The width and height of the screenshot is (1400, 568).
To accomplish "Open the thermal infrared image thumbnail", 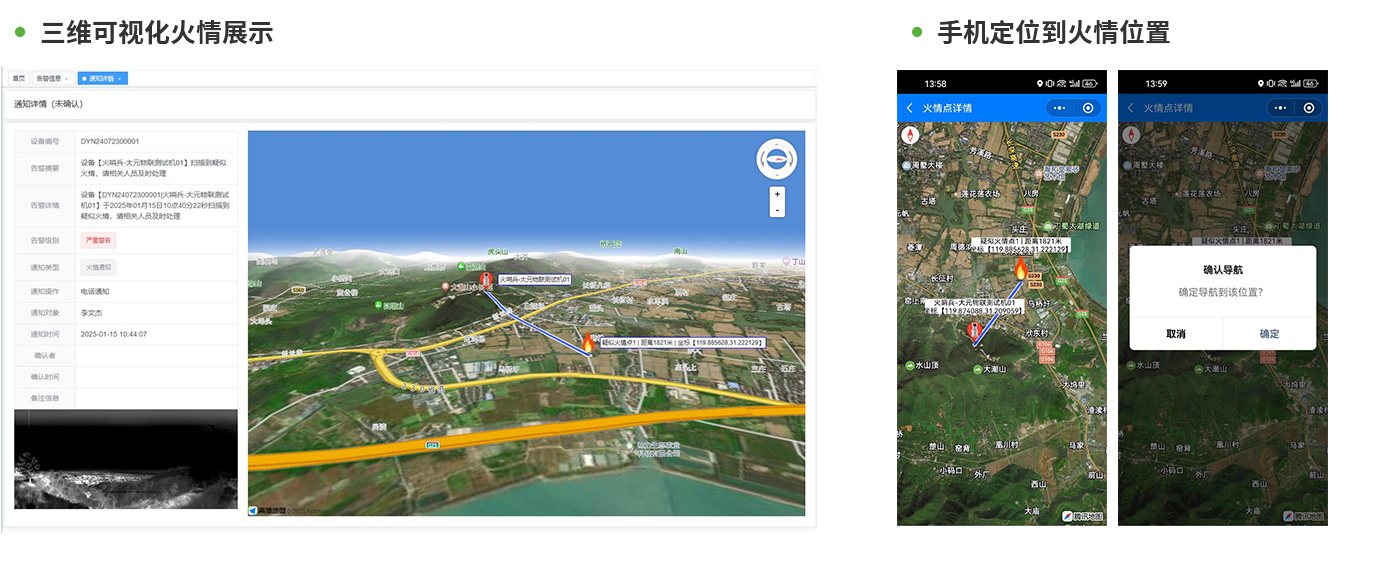I will coord(126,459).
